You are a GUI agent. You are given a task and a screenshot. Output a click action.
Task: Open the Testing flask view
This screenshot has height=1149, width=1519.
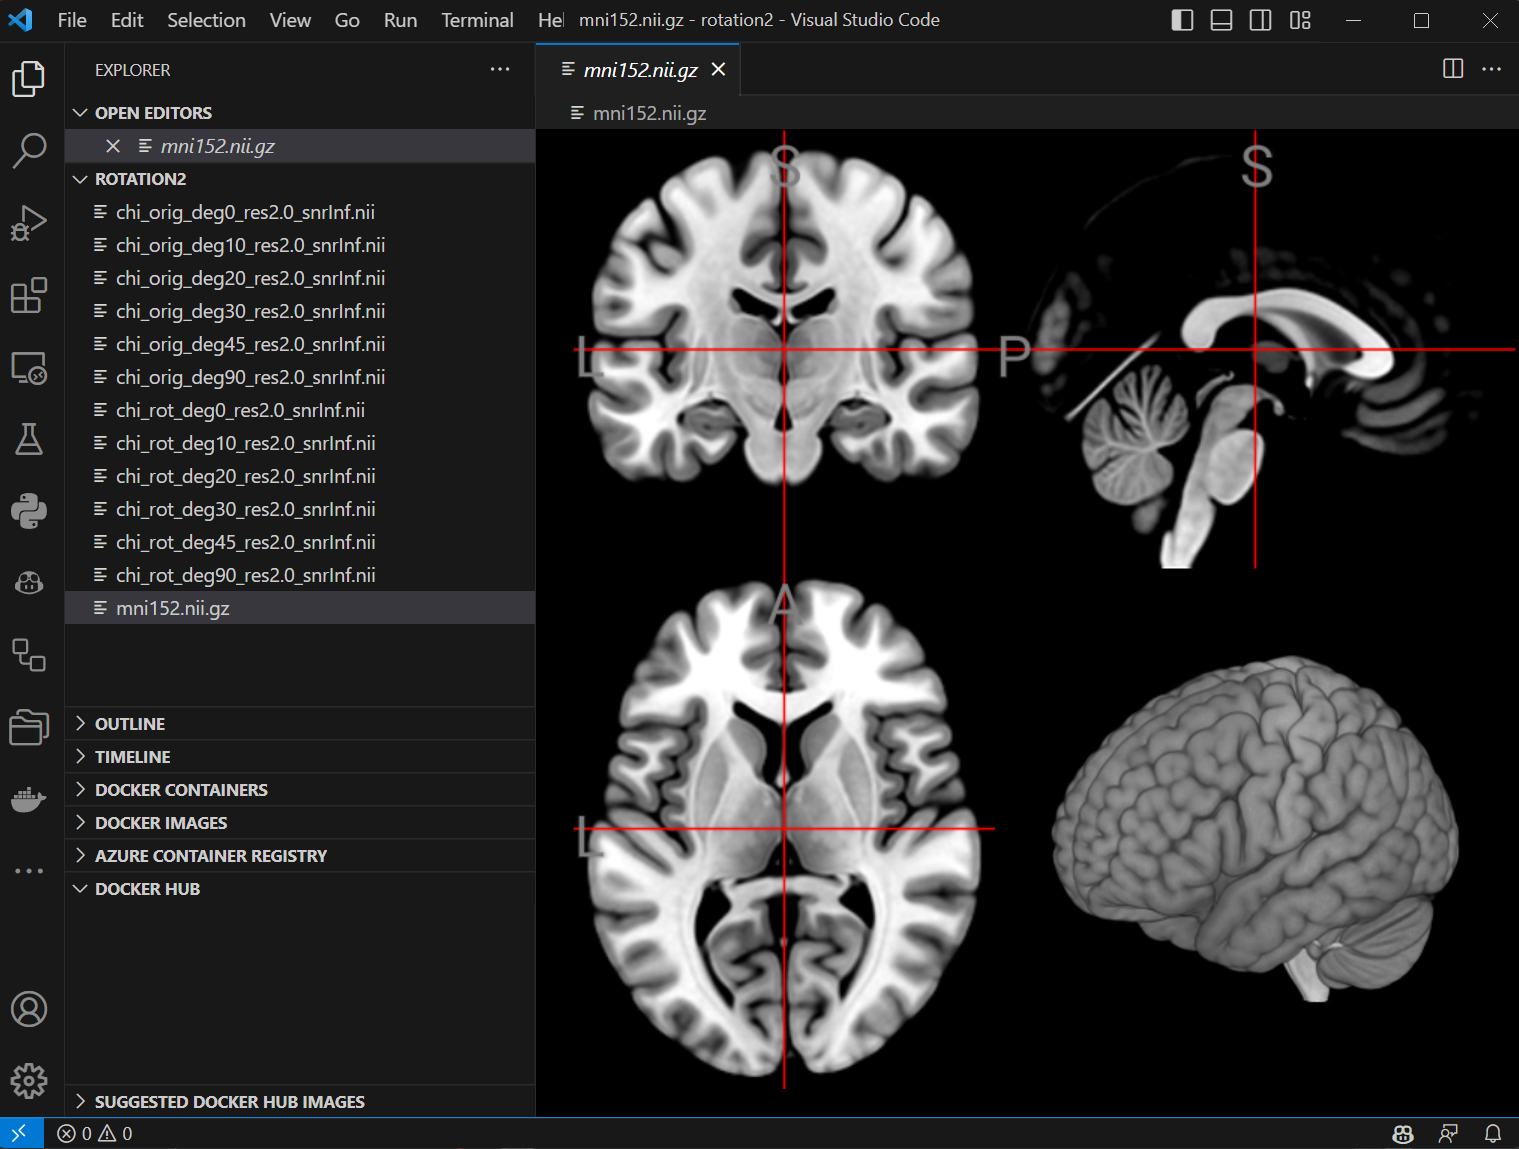point(29,439)
